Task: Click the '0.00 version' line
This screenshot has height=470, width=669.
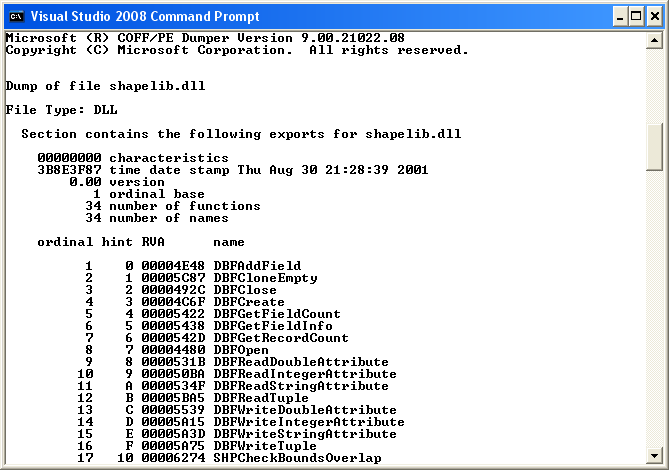Action: click(x=117, y=182)
